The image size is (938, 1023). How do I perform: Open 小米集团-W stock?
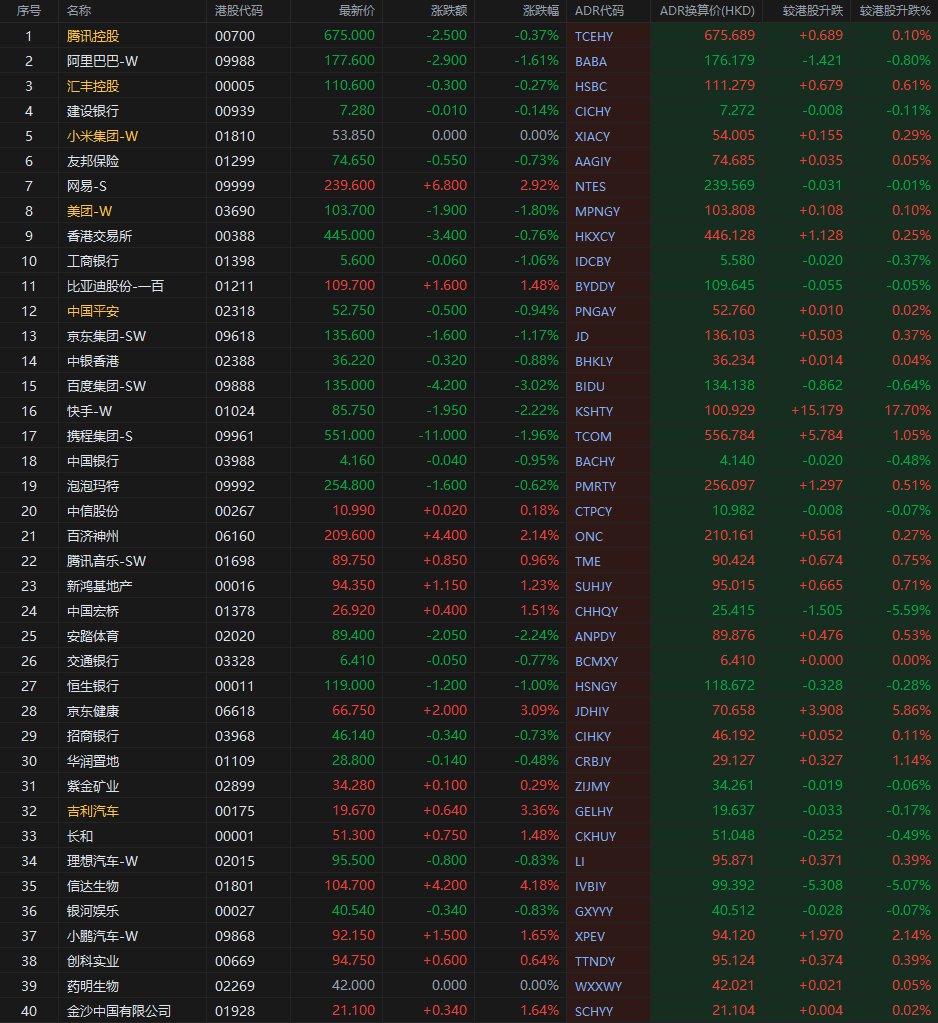pyautogui.click(x=102, y=136)
